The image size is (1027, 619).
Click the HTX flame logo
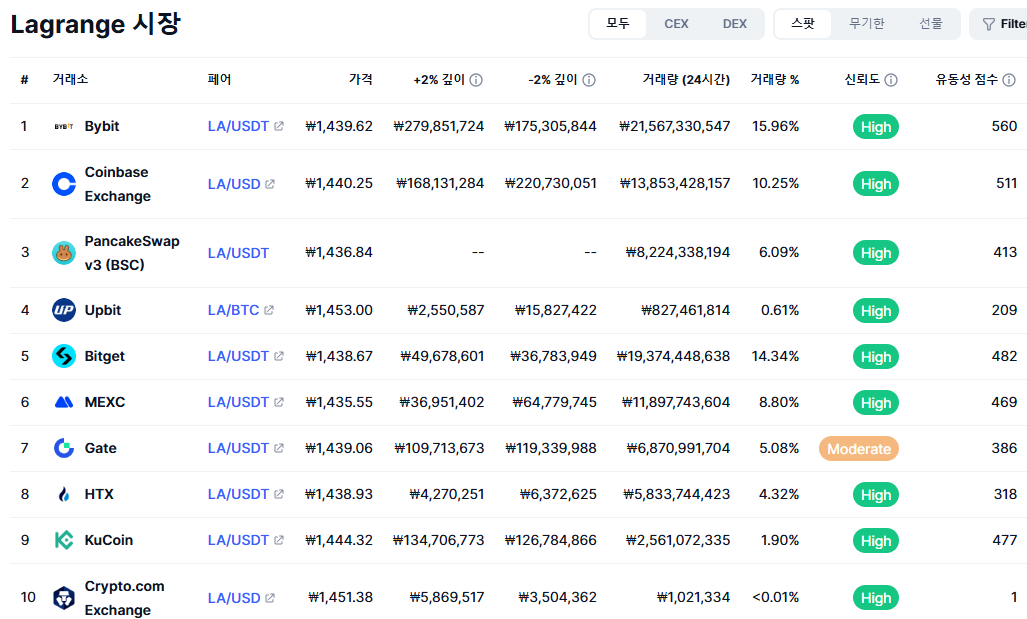tap(64, 495)
